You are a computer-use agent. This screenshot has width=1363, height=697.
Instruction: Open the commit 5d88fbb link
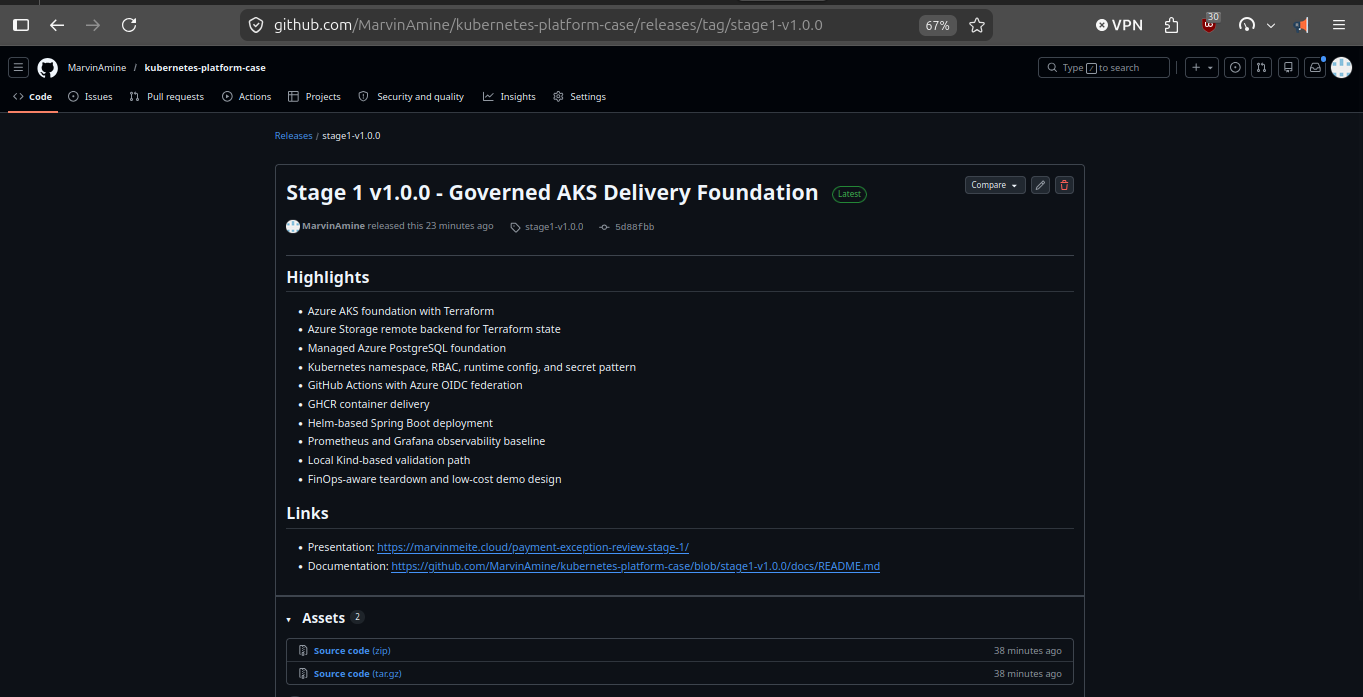click(x=627, y=227)
